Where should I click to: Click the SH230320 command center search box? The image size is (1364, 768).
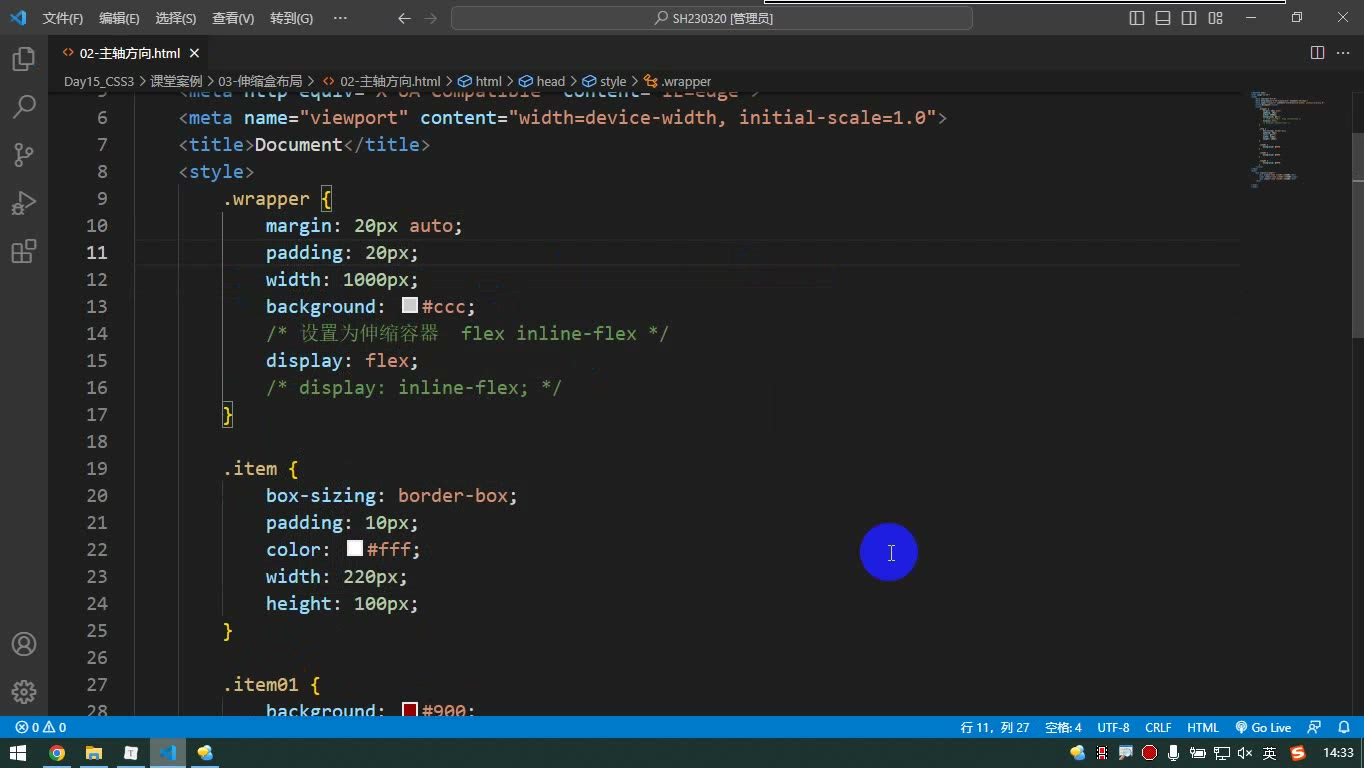712,18
